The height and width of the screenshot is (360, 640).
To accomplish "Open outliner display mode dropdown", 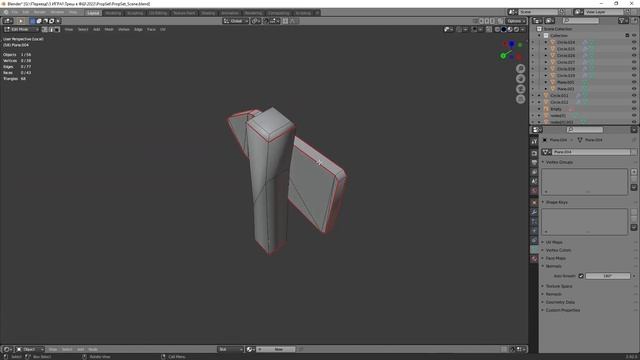I will coord(549,21).
